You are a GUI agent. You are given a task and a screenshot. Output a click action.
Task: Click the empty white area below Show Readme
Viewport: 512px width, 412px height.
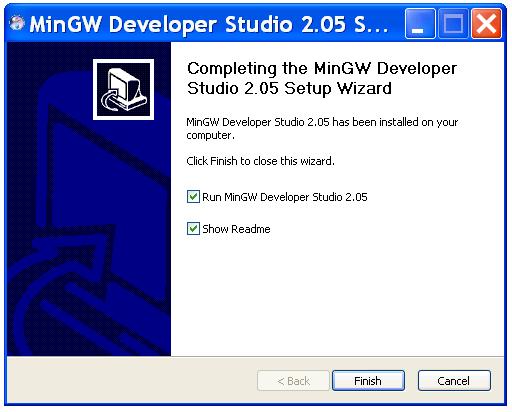pyautogui.click(x=337, y=293)
